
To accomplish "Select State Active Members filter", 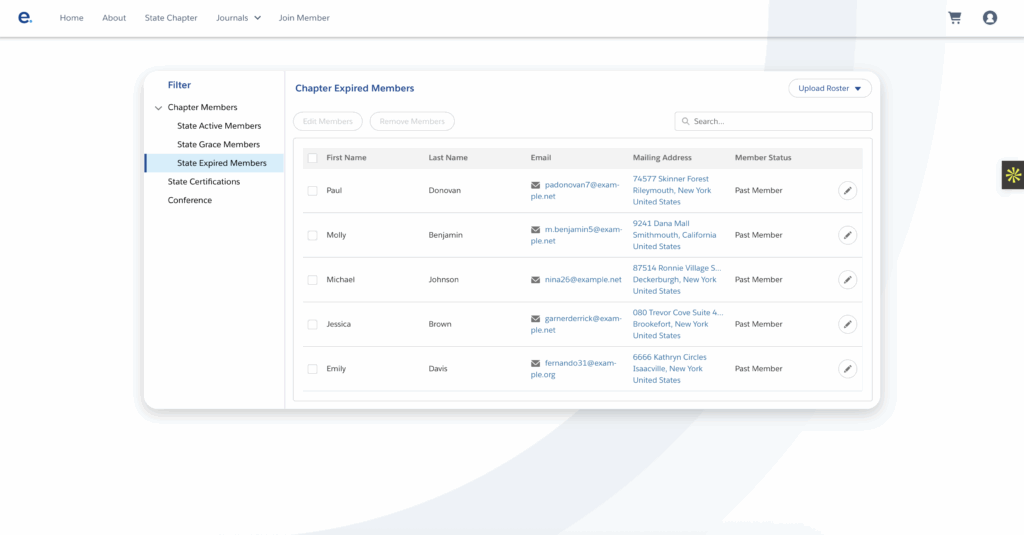I will click(x=219, y=126).
